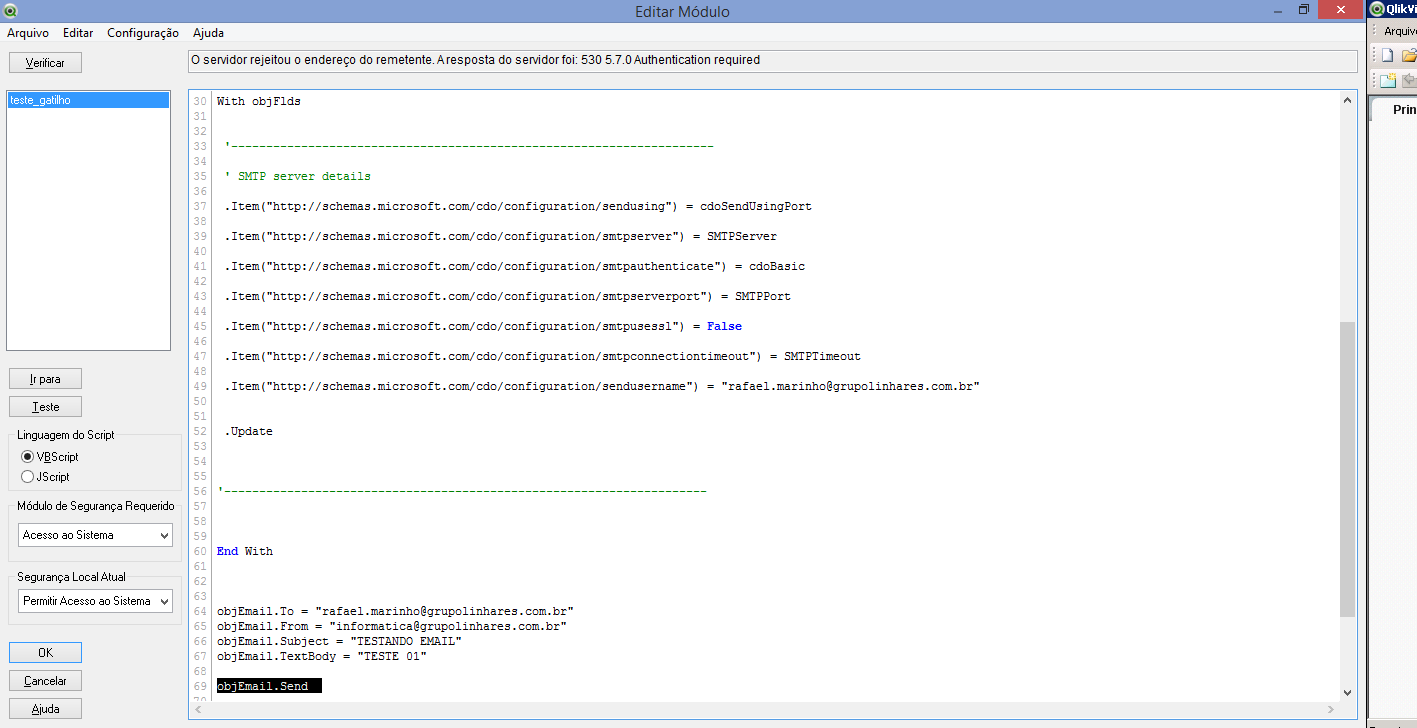This screenshot has height=728, width=1417.
Task: Open Arquivo menu in the QlikView background window
Action: pos(1400,32)
